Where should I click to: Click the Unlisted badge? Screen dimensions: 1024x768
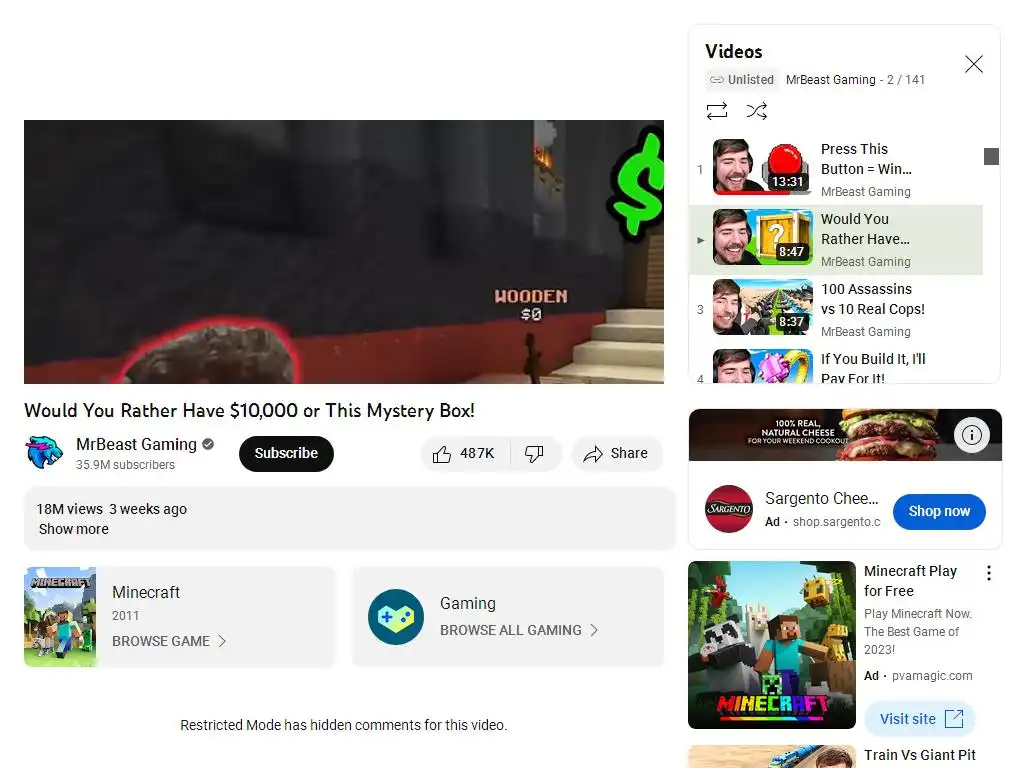point(743,80)
